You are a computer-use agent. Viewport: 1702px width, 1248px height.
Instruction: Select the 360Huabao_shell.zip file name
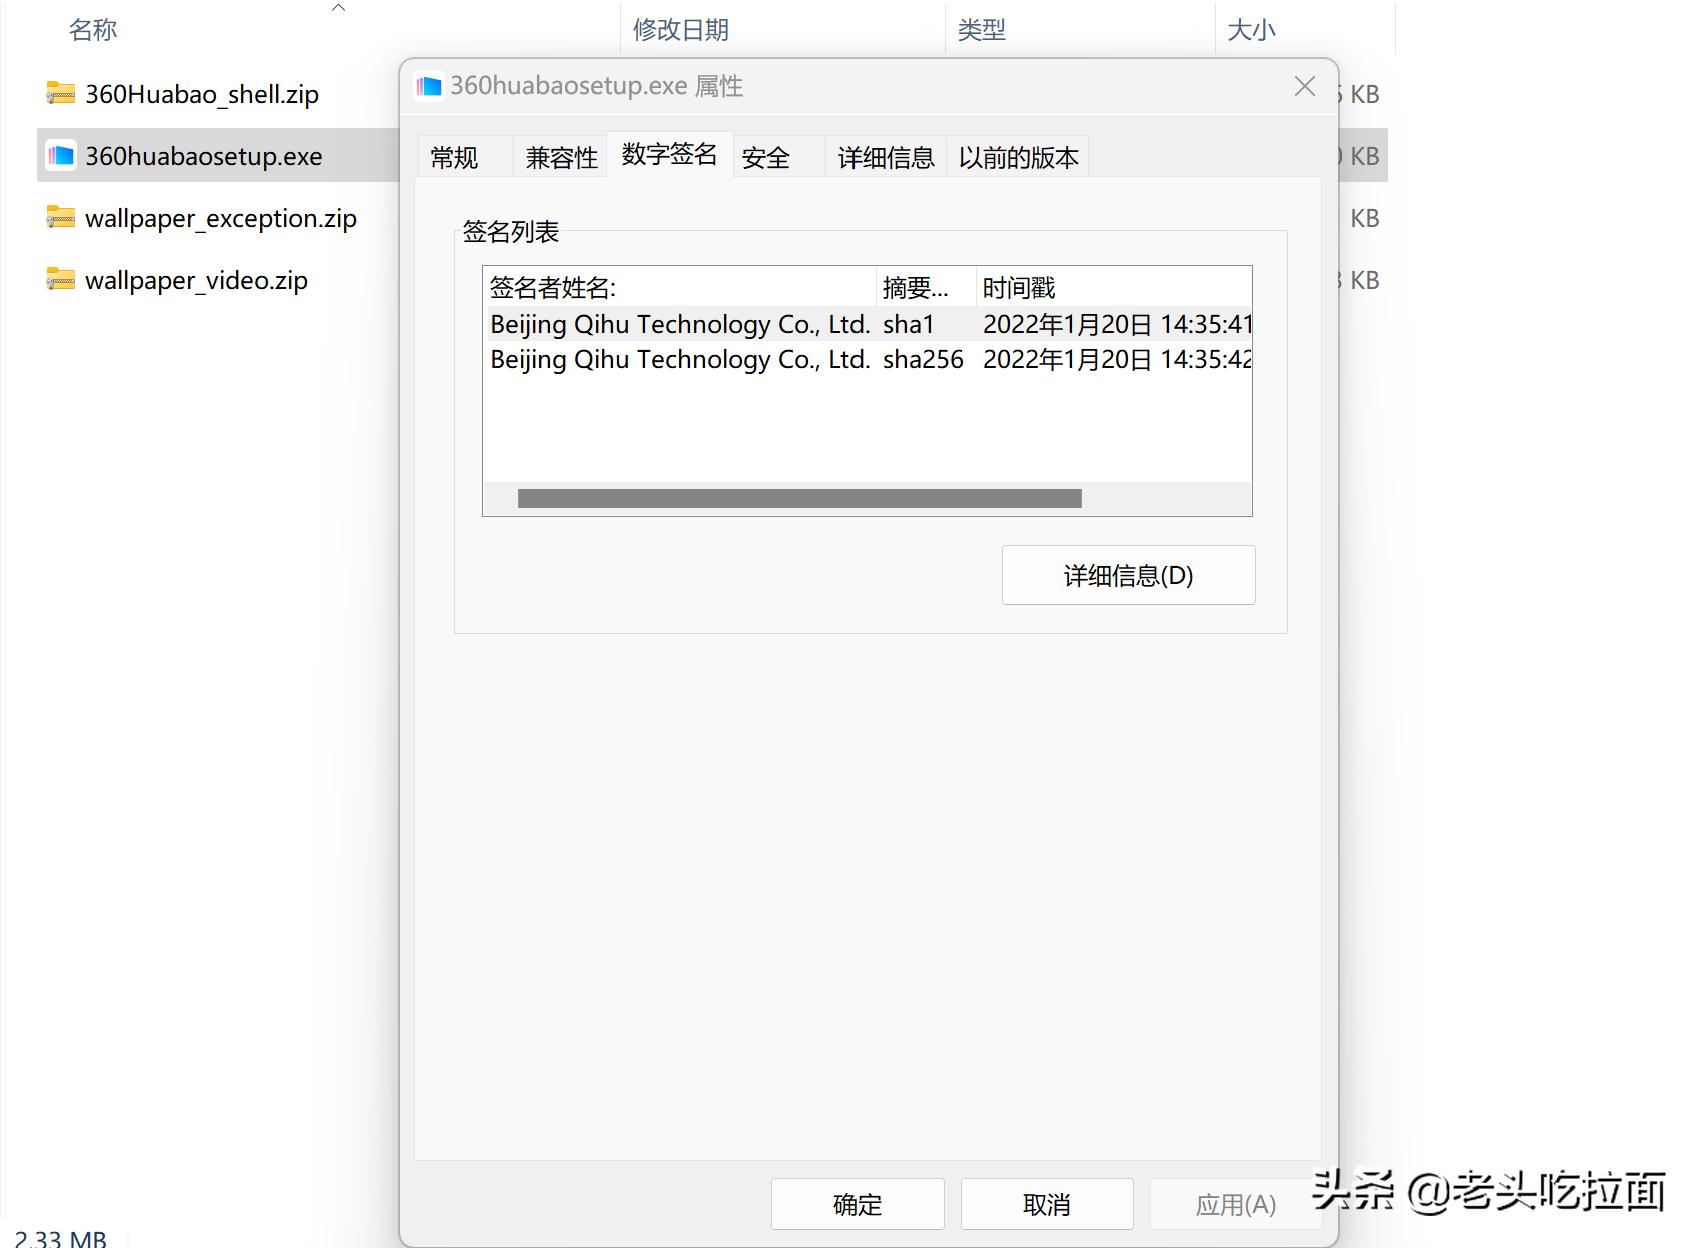click(x=202, y=94)
